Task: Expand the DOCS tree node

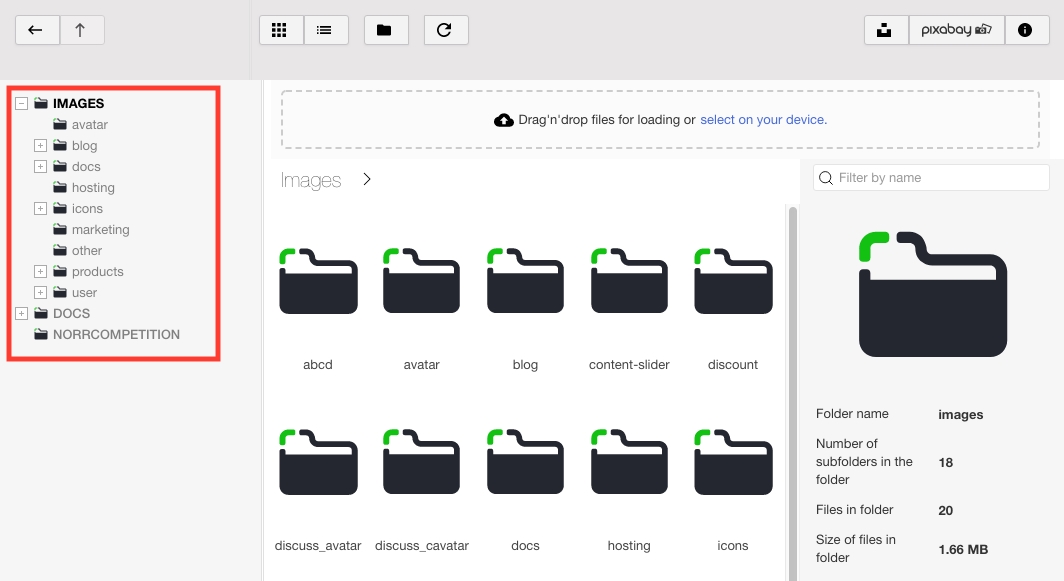Action: pyautogui.click(x=22, y=313)
